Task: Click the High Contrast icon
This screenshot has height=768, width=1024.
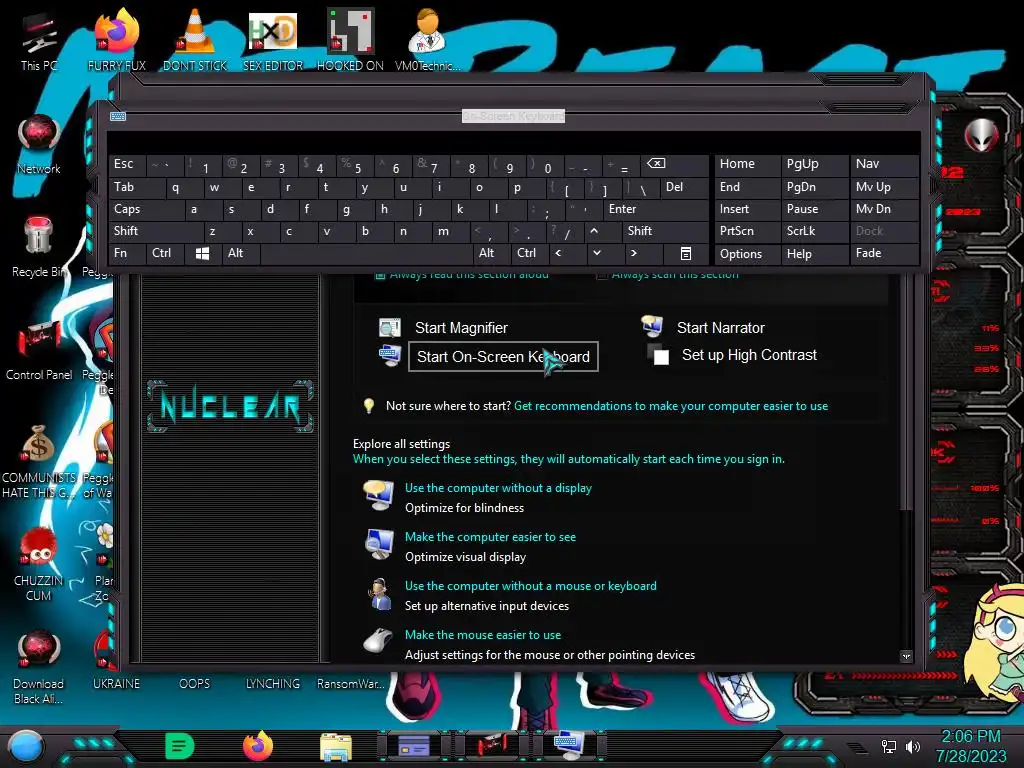Action: point(658,355)
